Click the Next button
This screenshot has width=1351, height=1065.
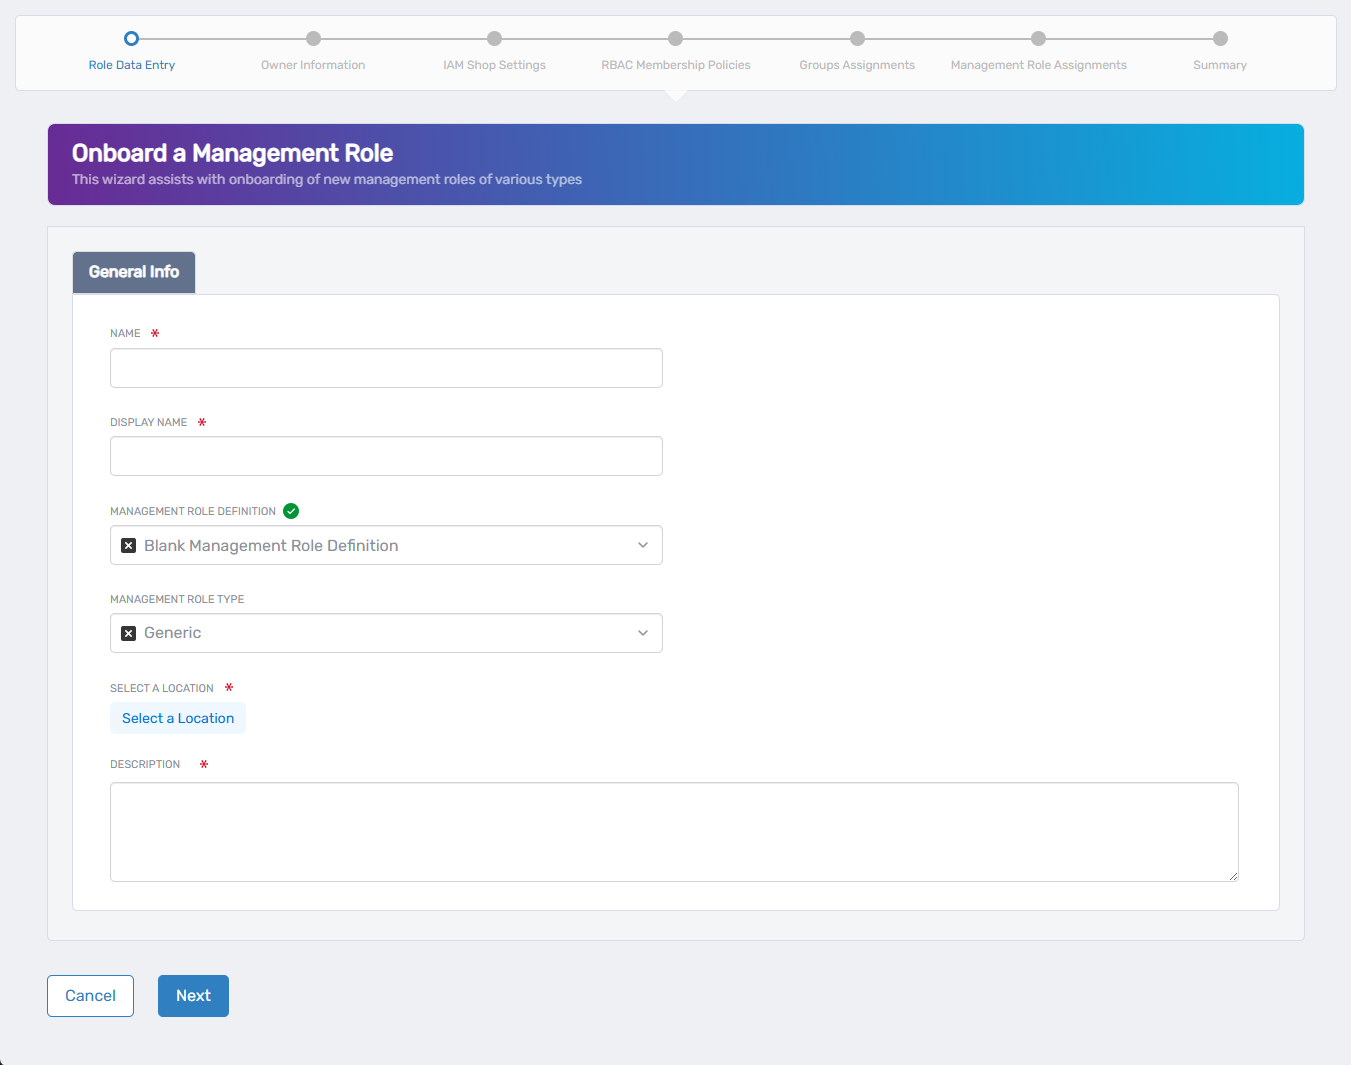pyautogui.click(x=193, y=996)
